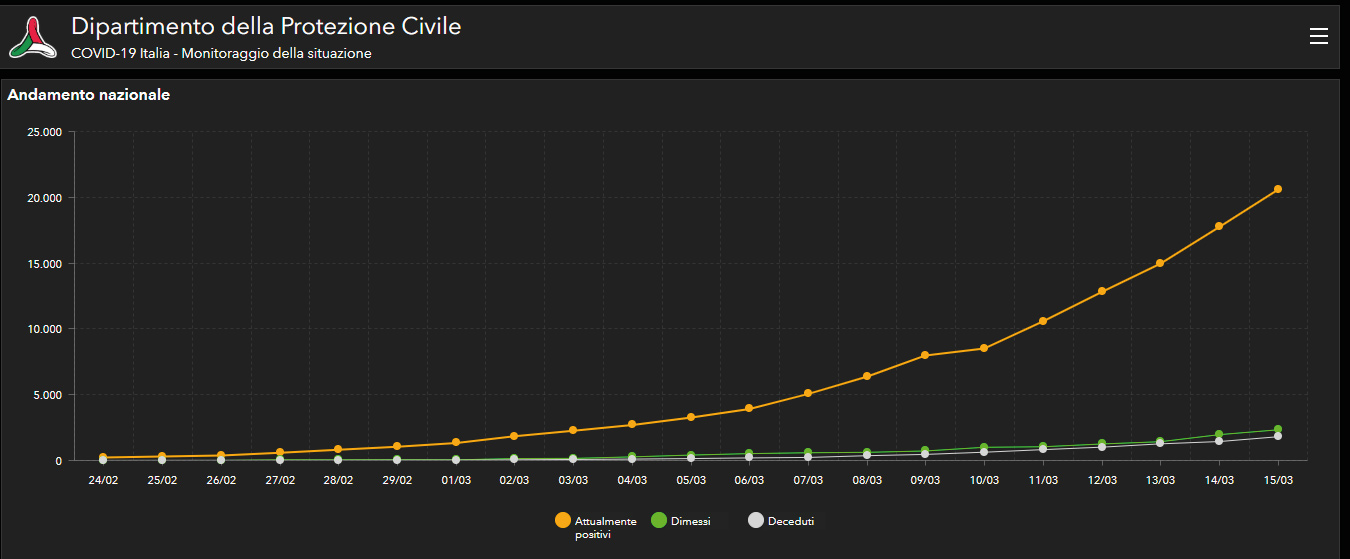Click the 25.000 y-axis label

point(45,132)
